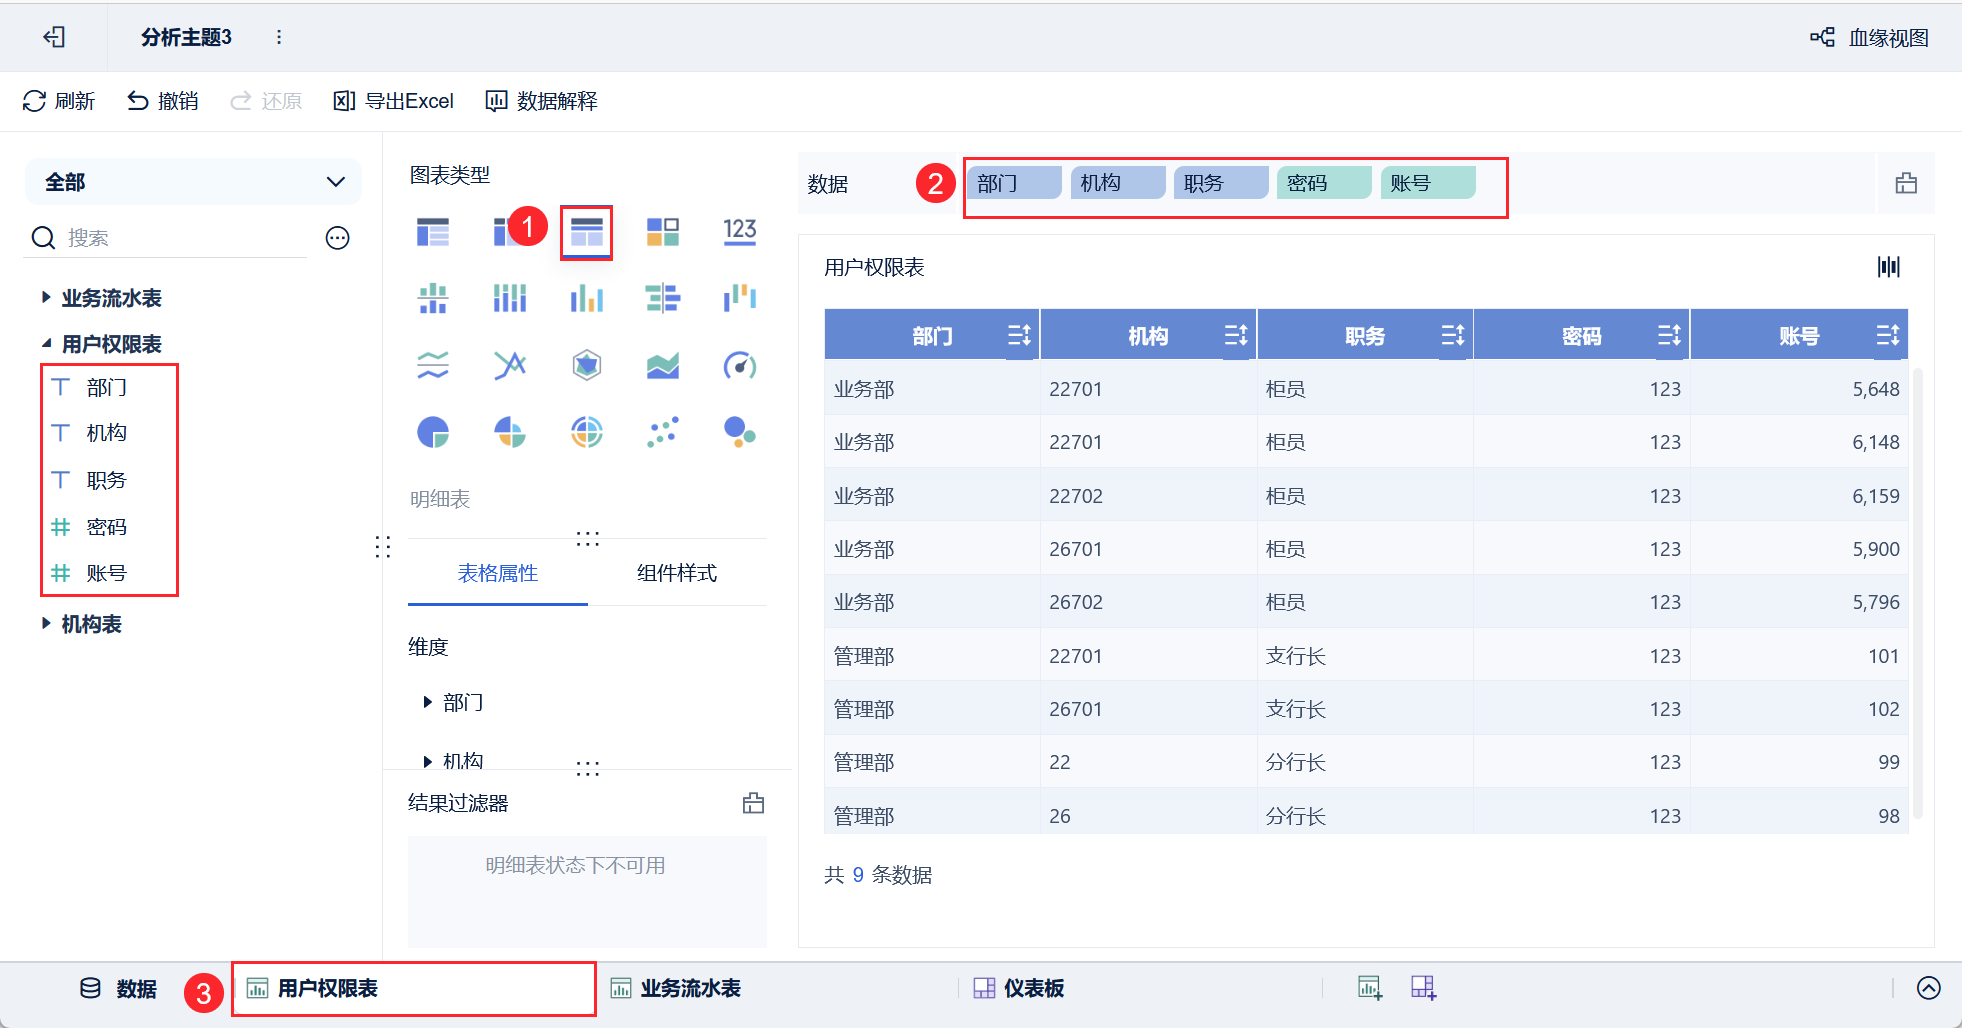
Task: Open the sort menu on the 机构 column header
Action: pos(1236,335)
